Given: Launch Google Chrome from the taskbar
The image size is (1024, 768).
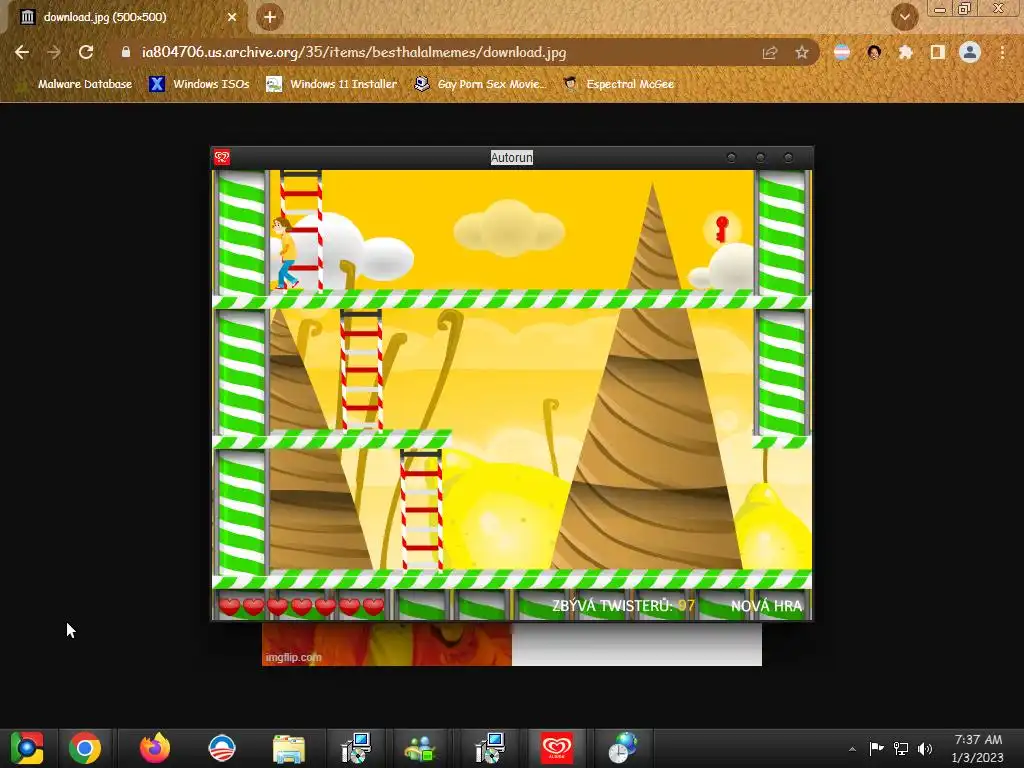Looking at the screenshot, I should [85, 748].
